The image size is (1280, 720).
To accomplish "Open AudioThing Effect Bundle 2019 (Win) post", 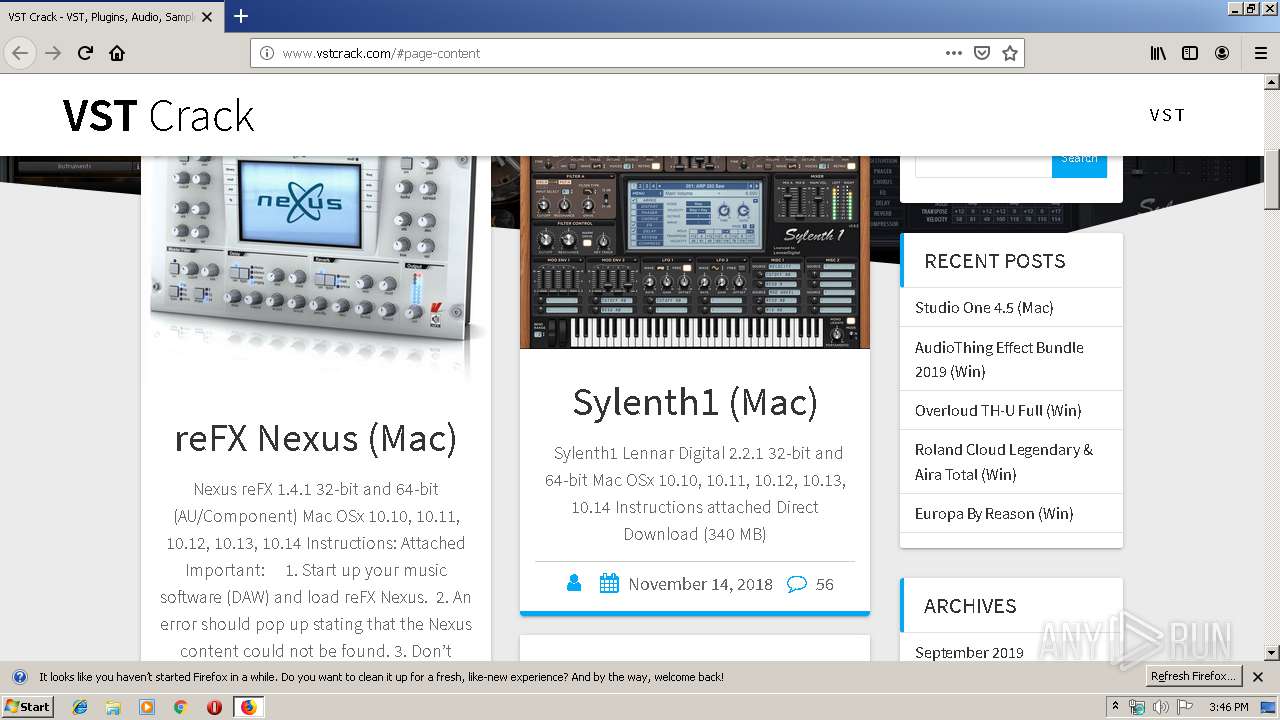I will click(999, 359).
